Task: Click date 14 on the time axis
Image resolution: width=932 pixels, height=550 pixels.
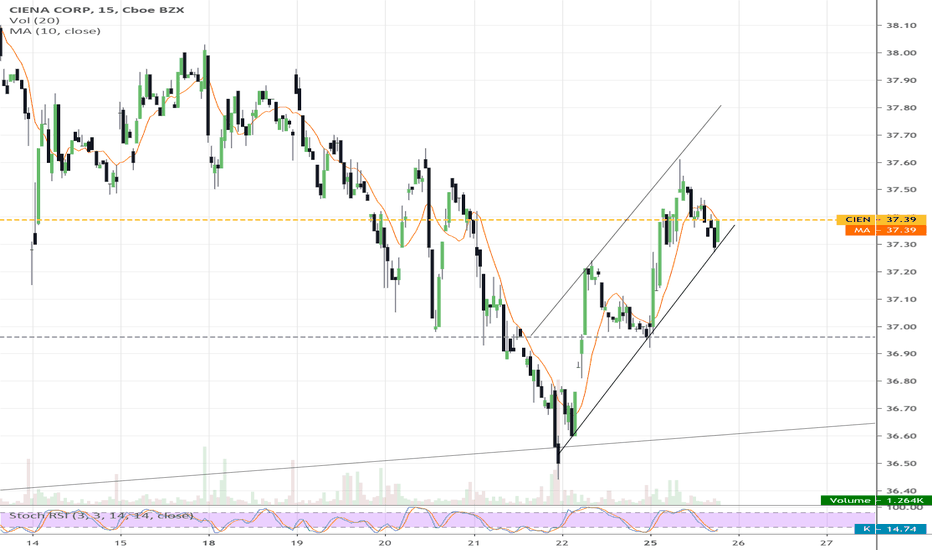Action: coord(33,542)
